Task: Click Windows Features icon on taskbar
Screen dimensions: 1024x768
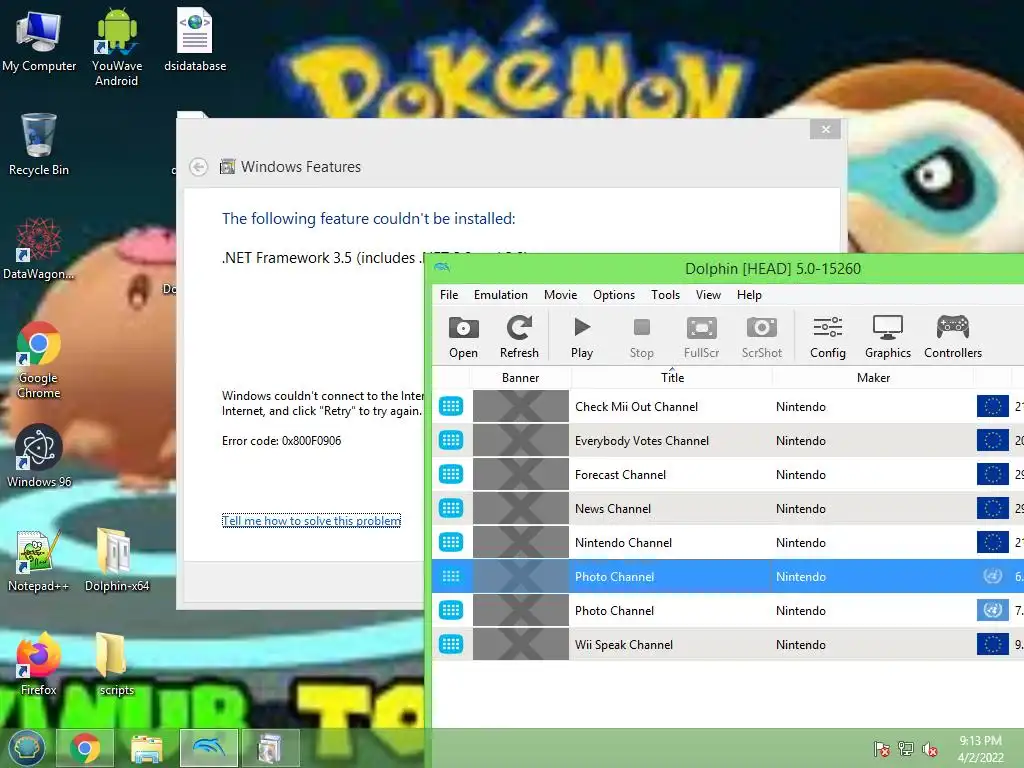Action: point(270,748)
